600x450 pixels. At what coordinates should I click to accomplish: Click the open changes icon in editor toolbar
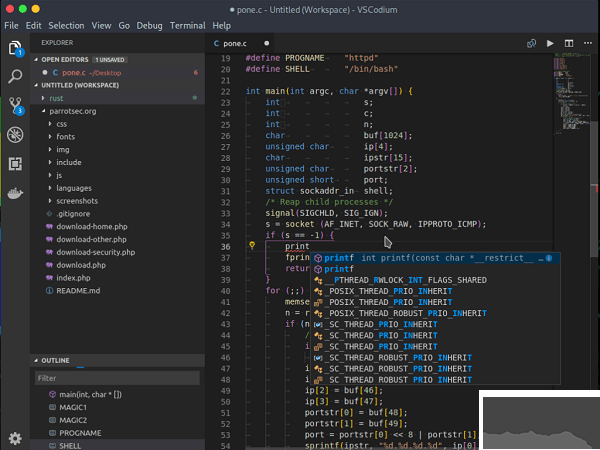pos(531,43)
